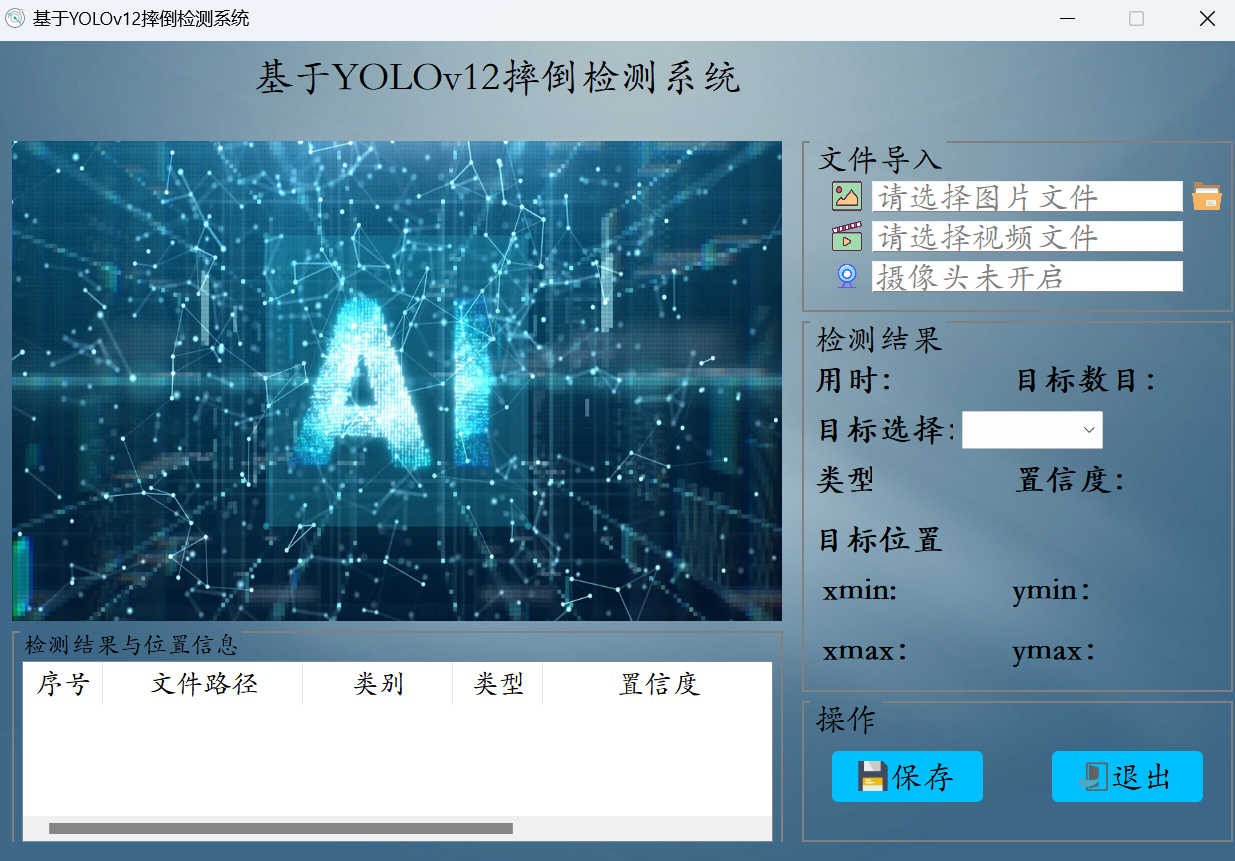Viewport: 1235px width, 861px height.
Task: Click the AI preview image area
Action: tap(397, 381)
